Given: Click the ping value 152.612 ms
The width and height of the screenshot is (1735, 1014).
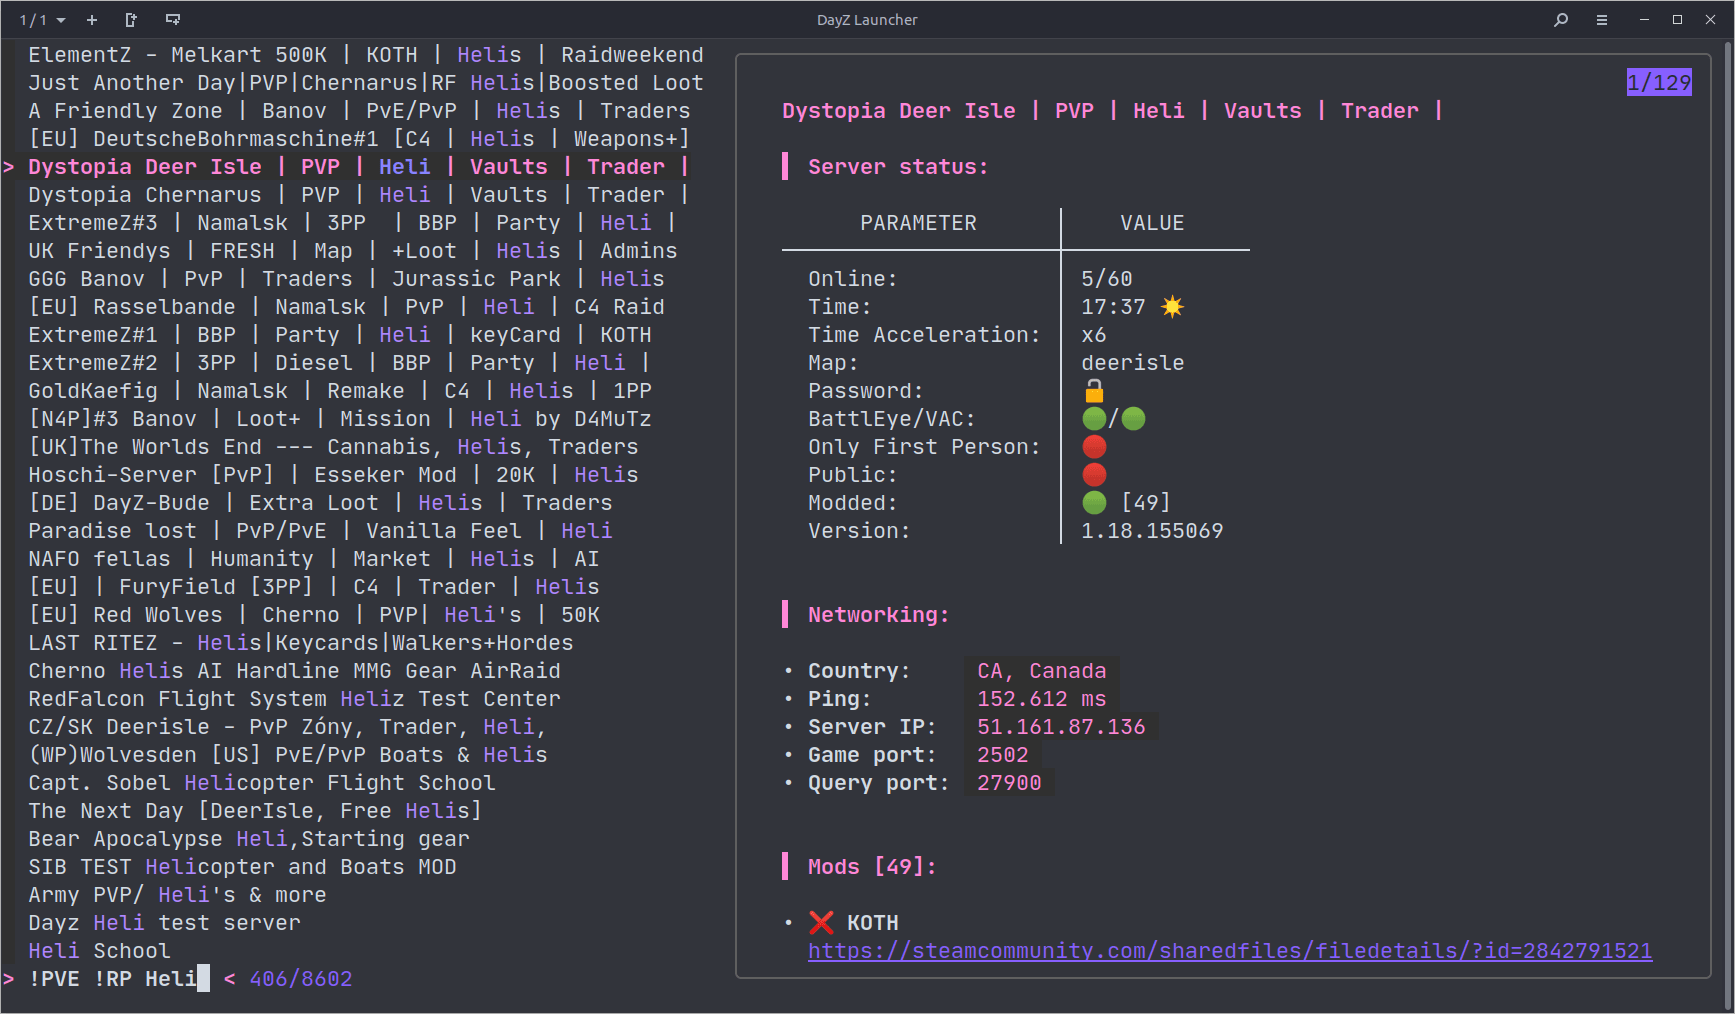Looking at the screenshot, I should click(1042, 699).
